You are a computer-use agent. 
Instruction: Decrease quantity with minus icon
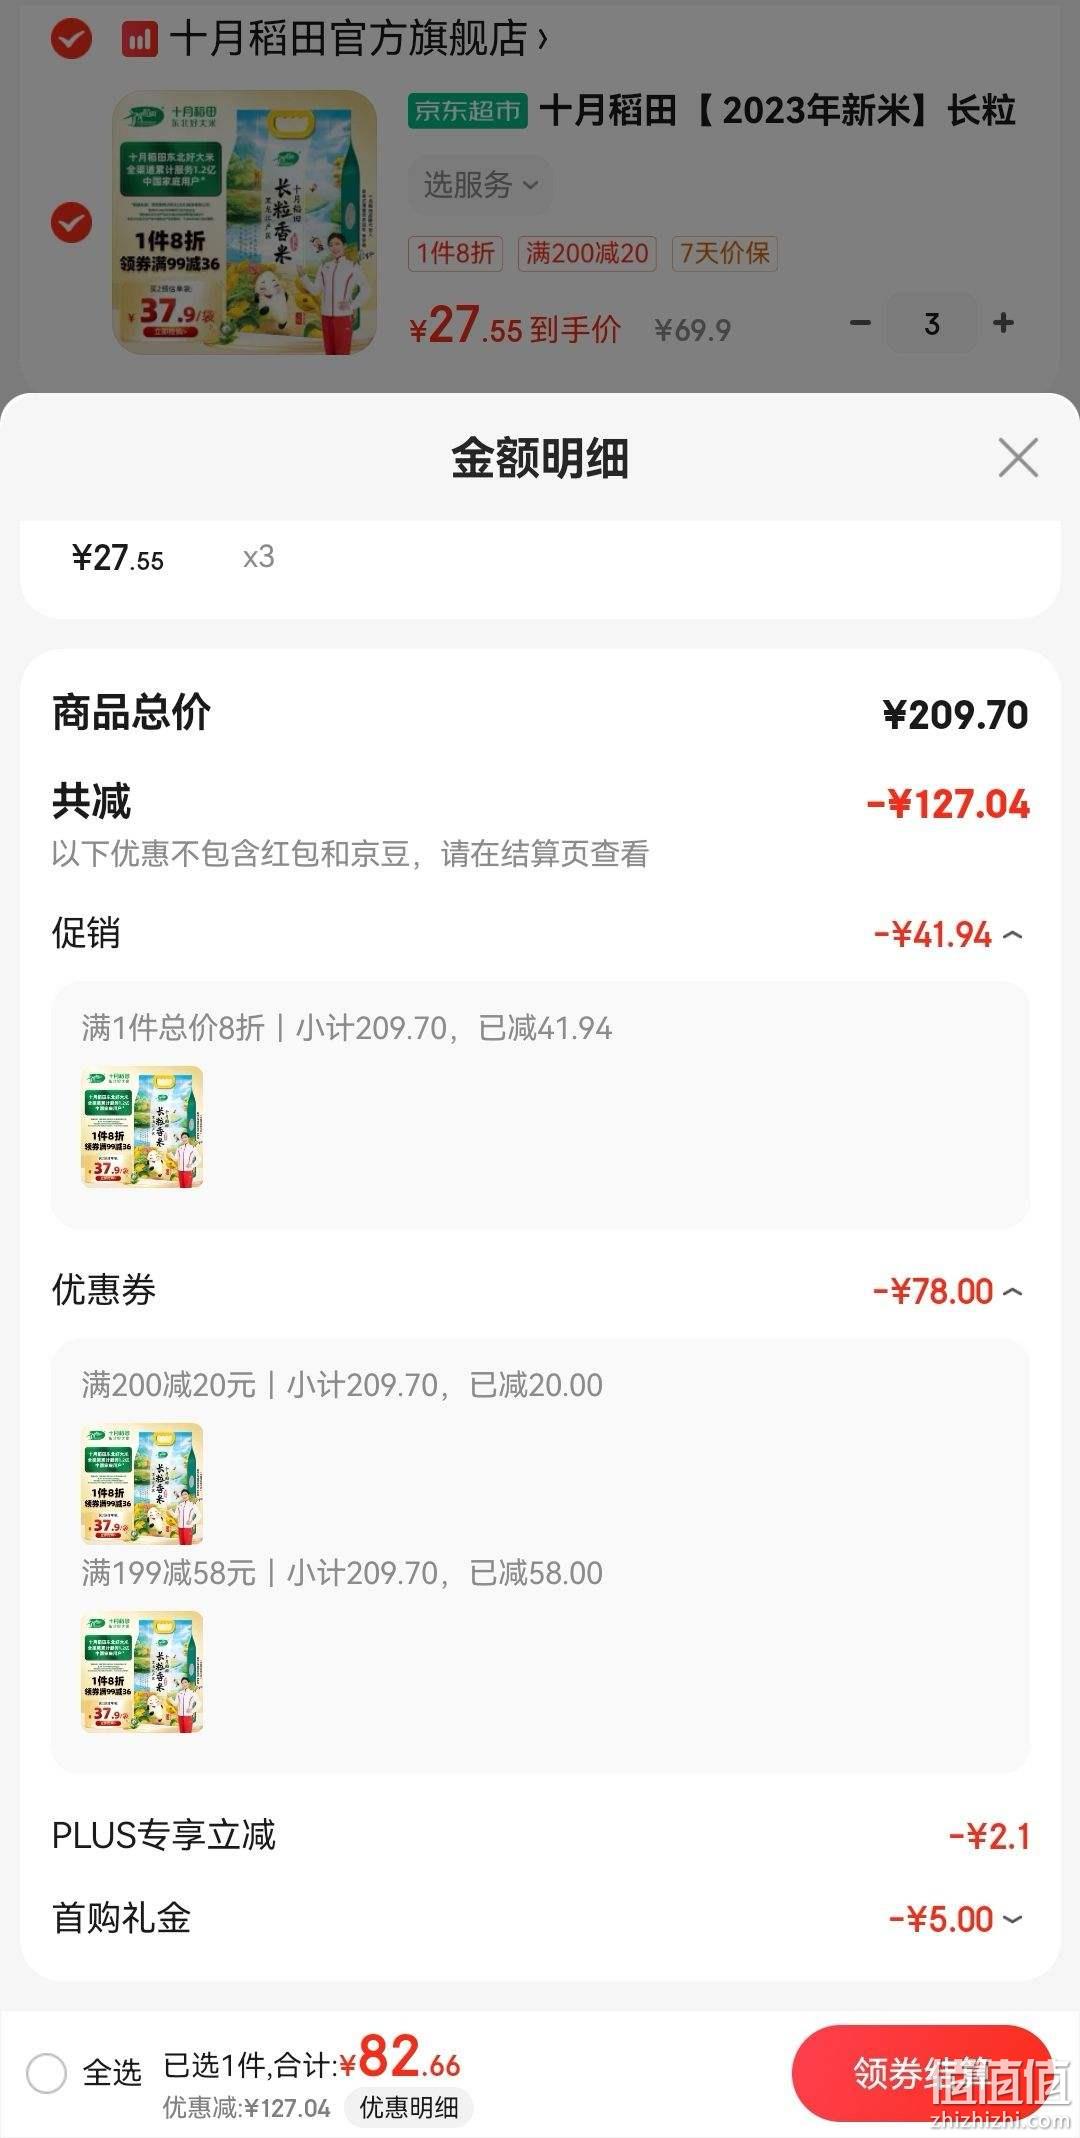click(x=860, y=323)
